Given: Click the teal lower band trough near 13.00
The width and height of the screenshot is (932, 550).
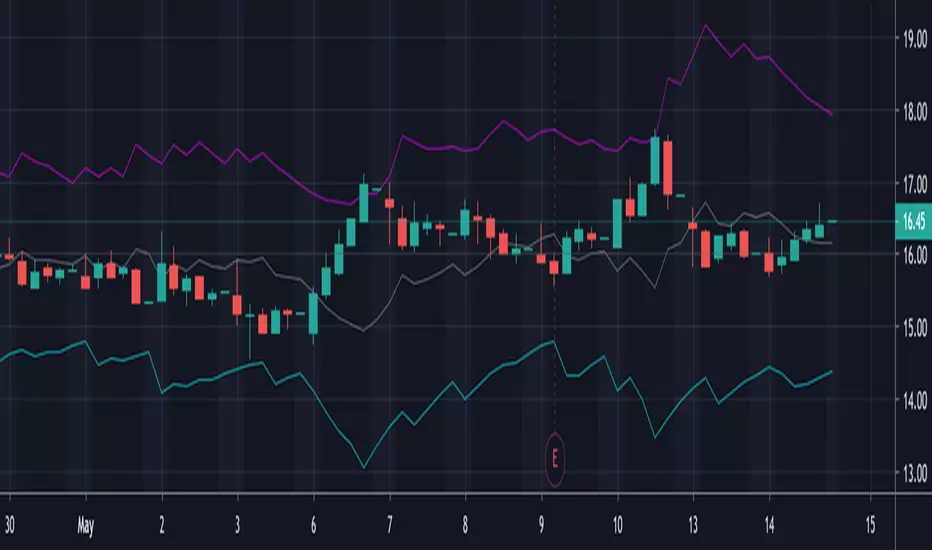Looking at the screenshot, I should pos(364,467).
